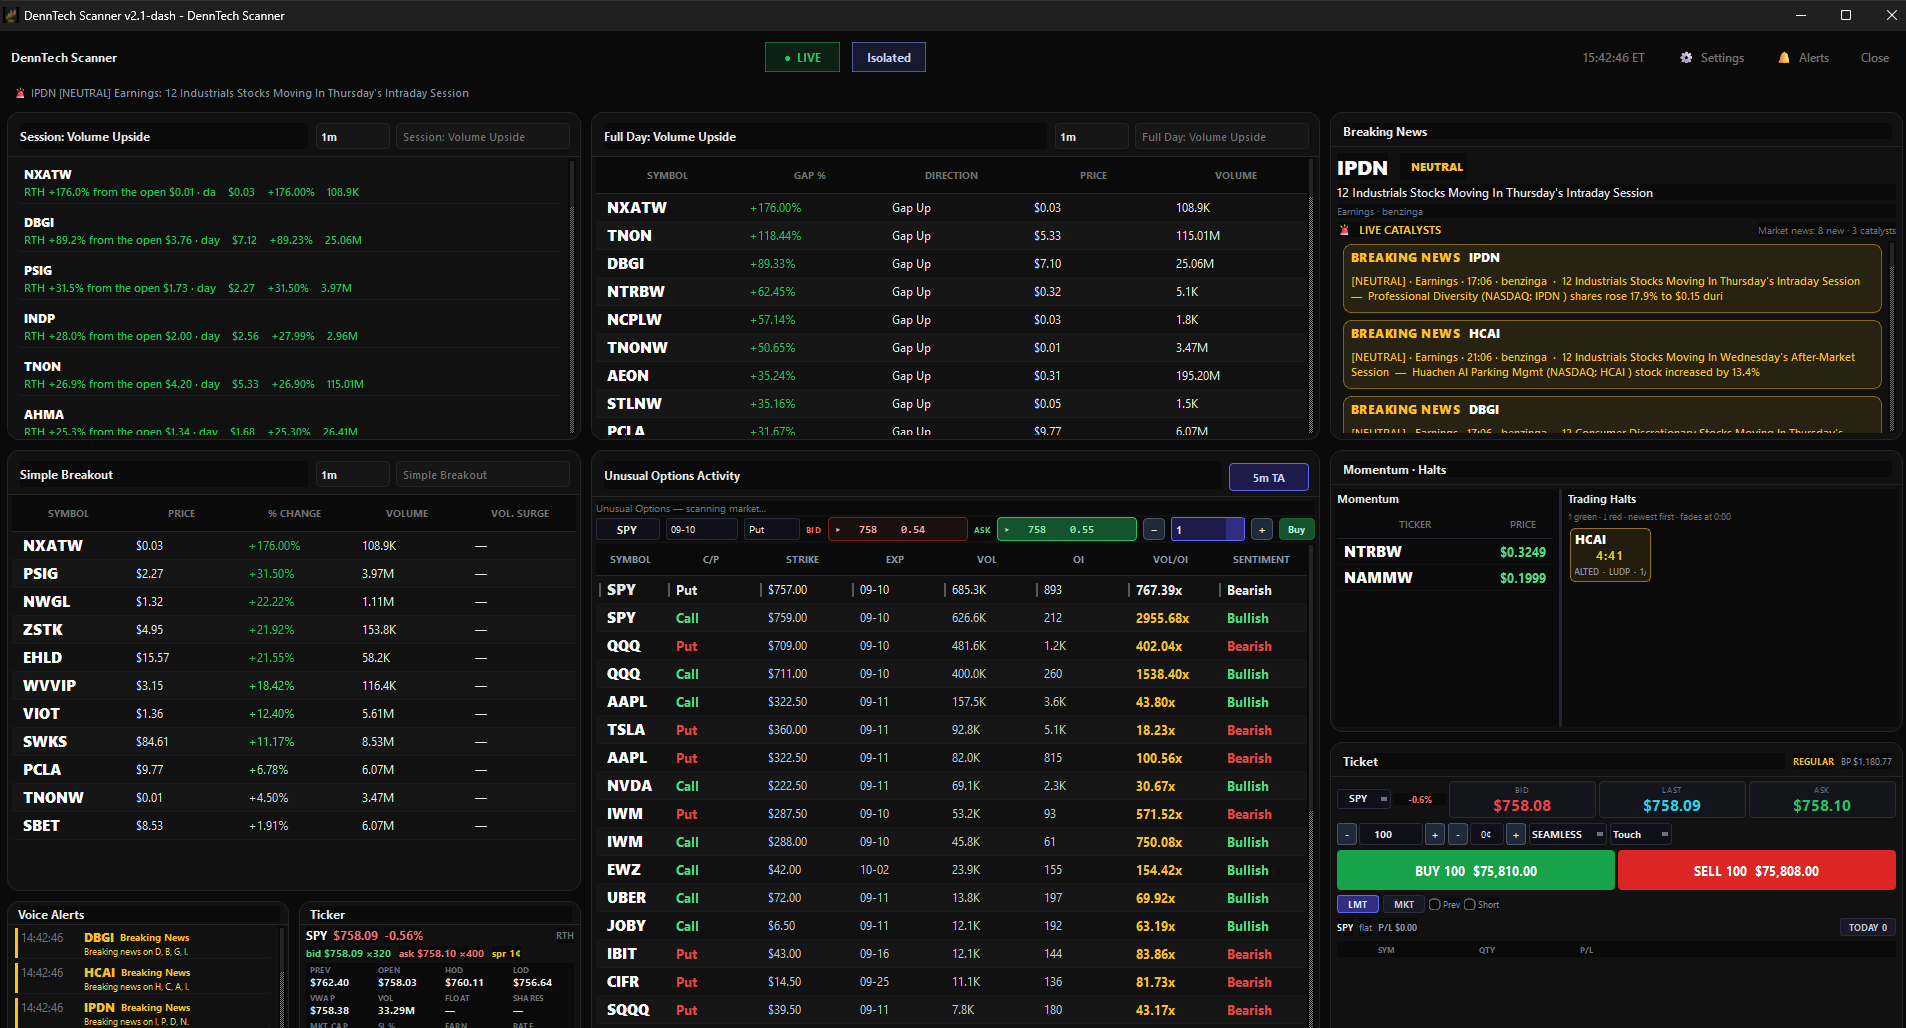Sort the Simple Breakout table by % CHANGE
The width and height of the screenshot is (1906, 1028).
[294, 513]
